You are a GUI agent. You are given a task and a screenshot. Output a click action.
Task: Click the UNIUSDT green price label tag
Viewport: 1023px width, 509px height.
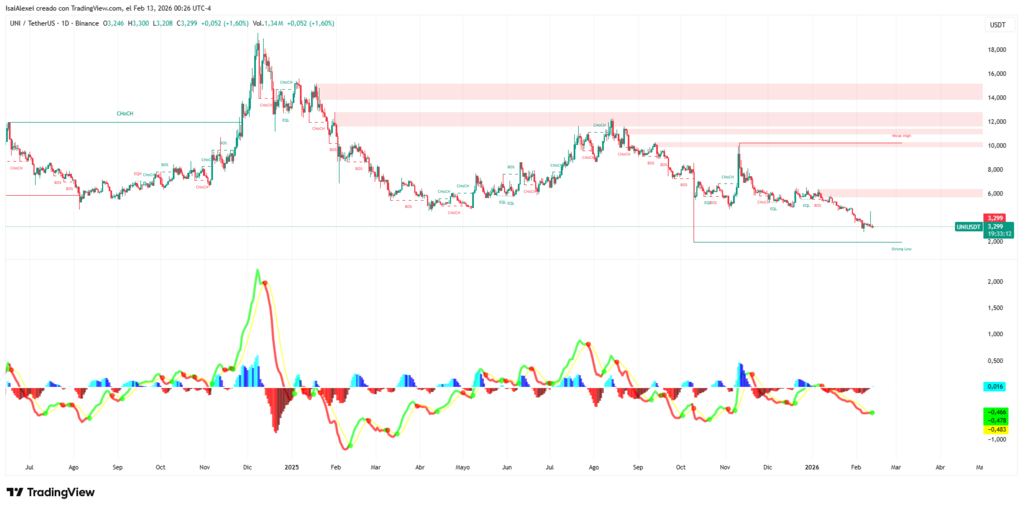point(970,226)
